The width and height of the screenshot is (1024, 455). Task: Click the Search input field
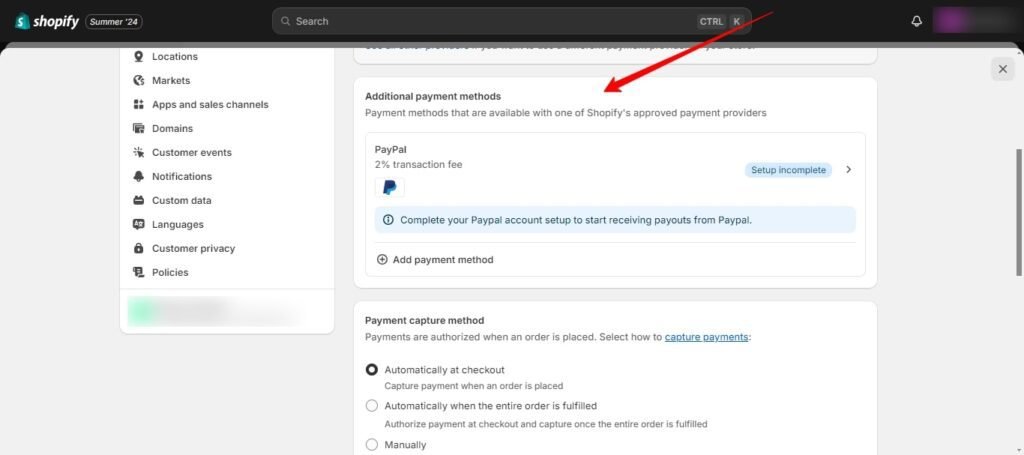coord(511,22)
